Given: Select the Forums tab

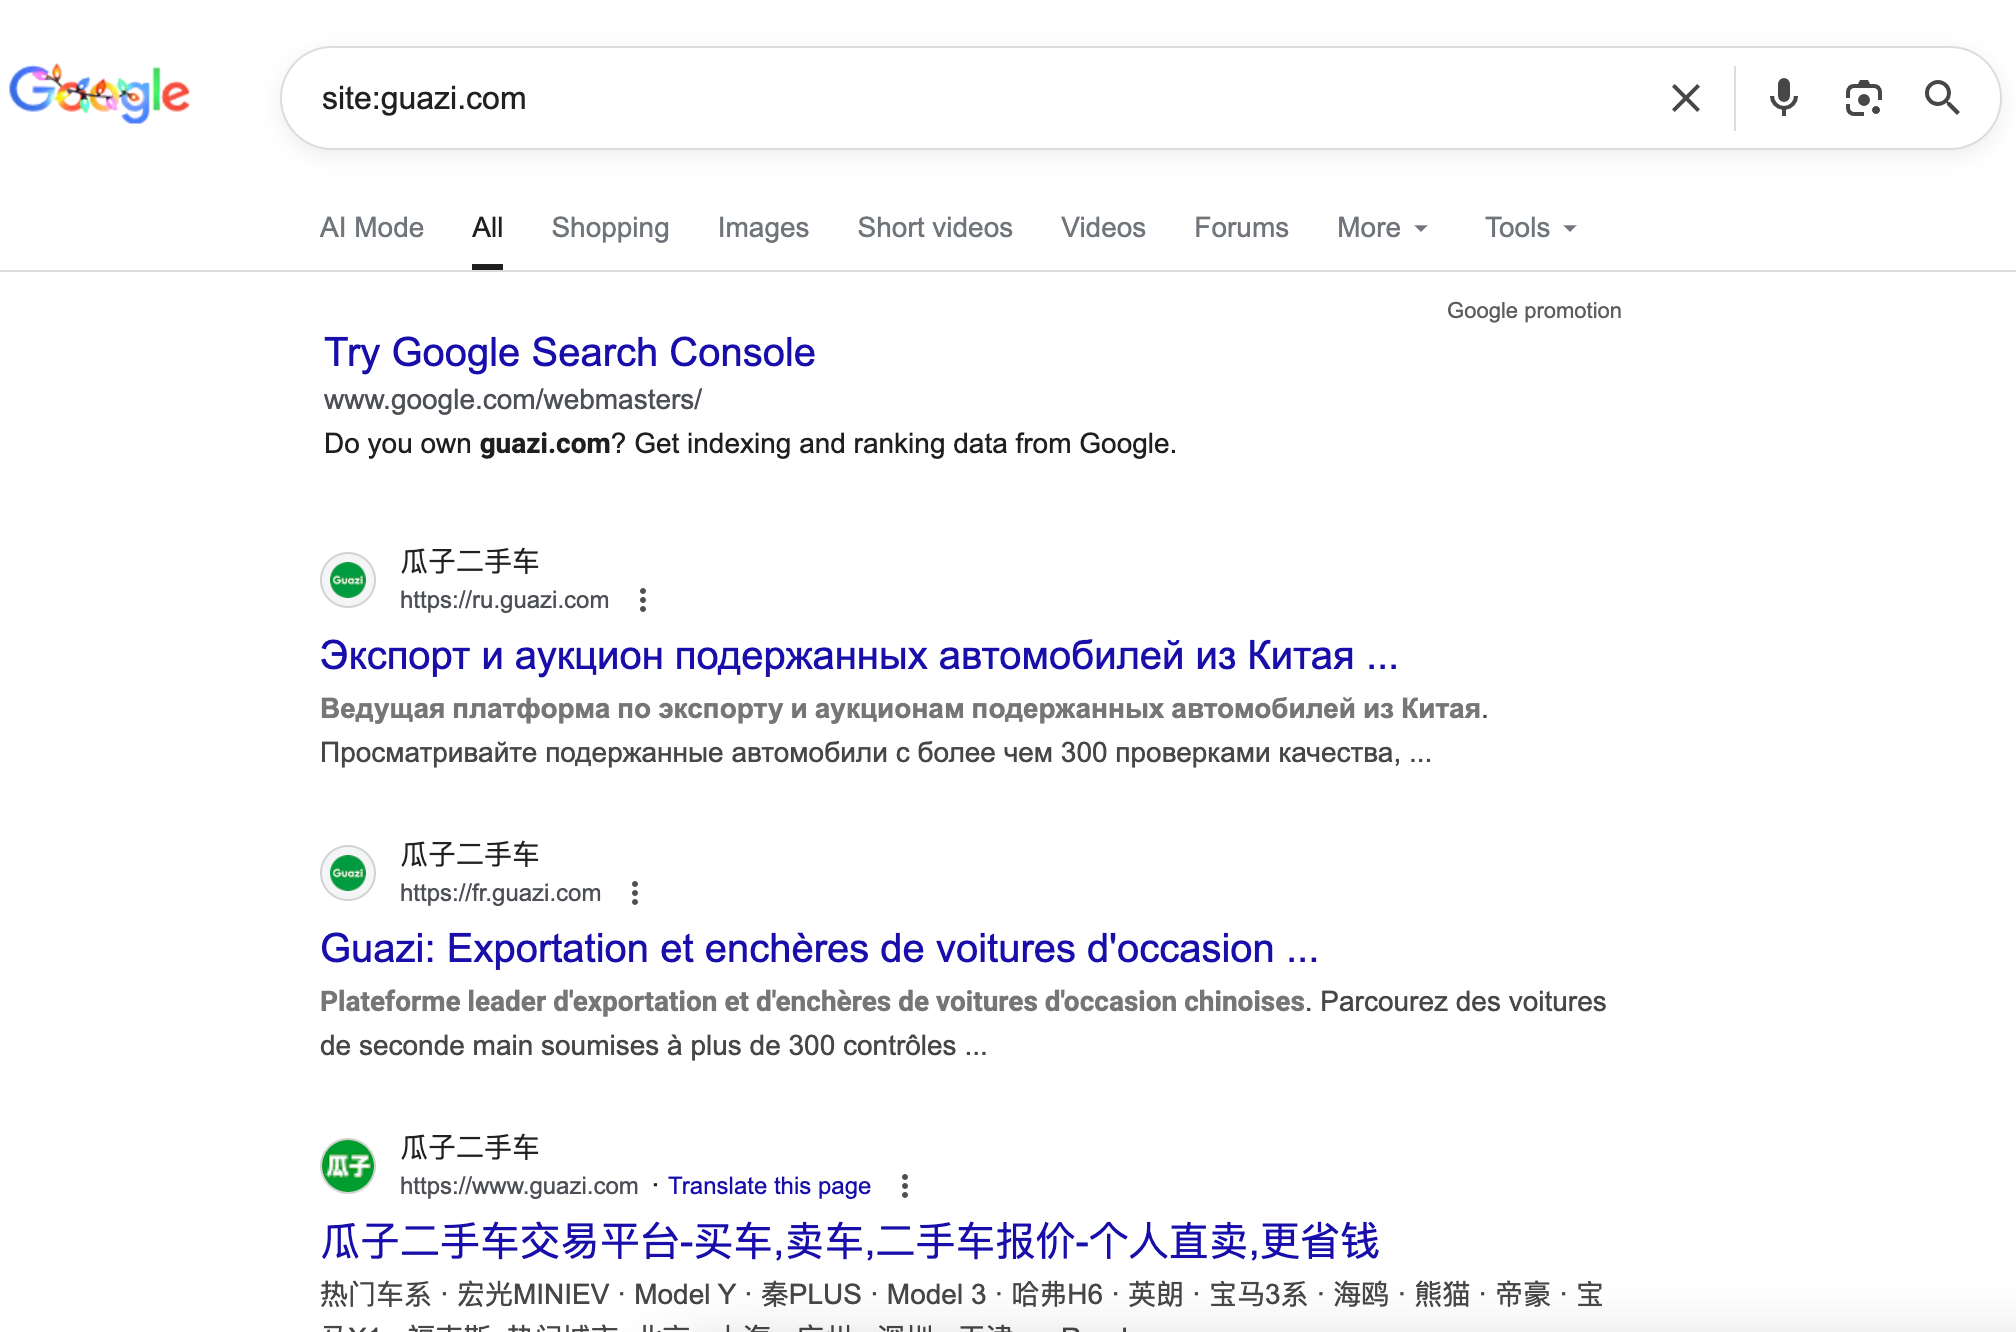Looking at the screenshot, I should click(x=1240, y=228).
